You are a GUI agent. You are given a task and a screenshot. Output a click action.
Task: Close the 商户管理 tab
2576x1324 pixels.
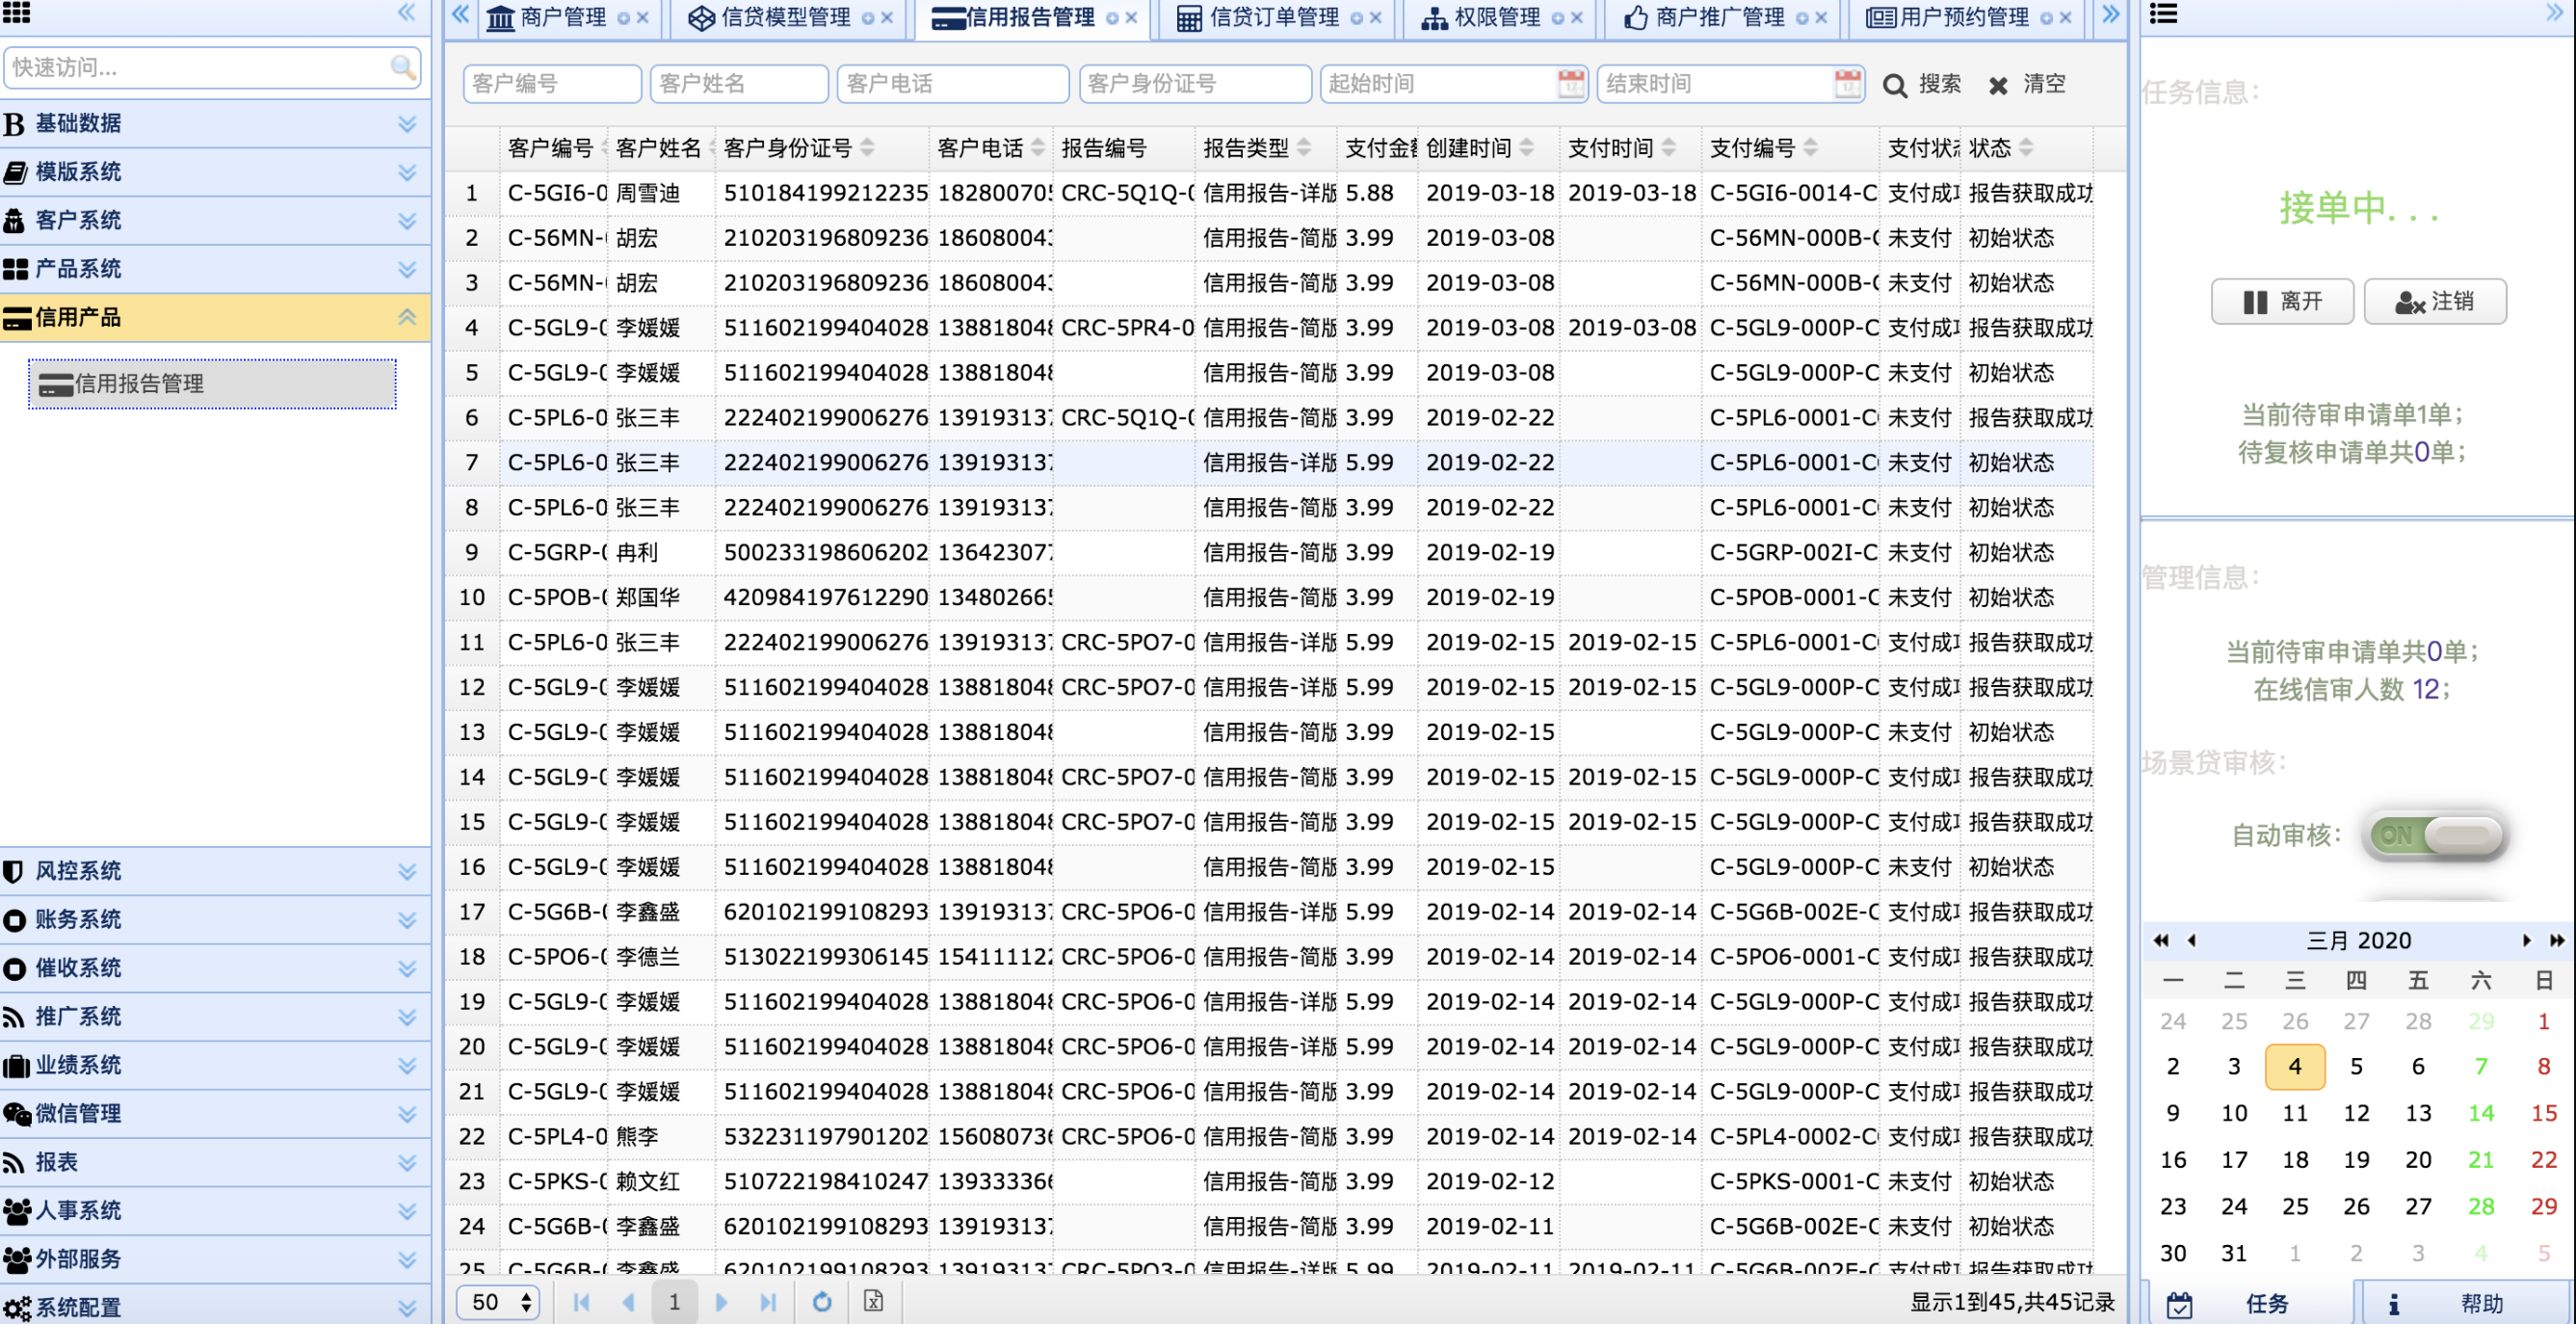[643, 18]
